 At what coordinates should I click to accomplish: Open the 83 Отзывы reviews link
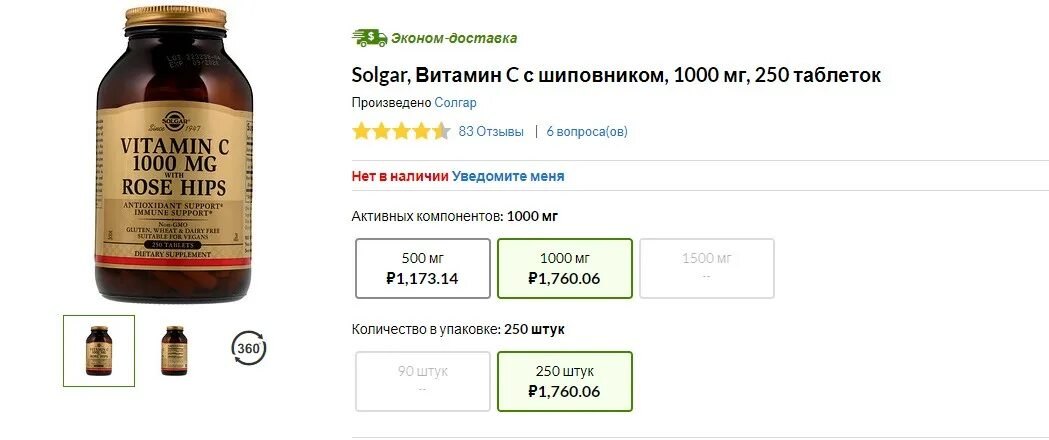(491, 131)
